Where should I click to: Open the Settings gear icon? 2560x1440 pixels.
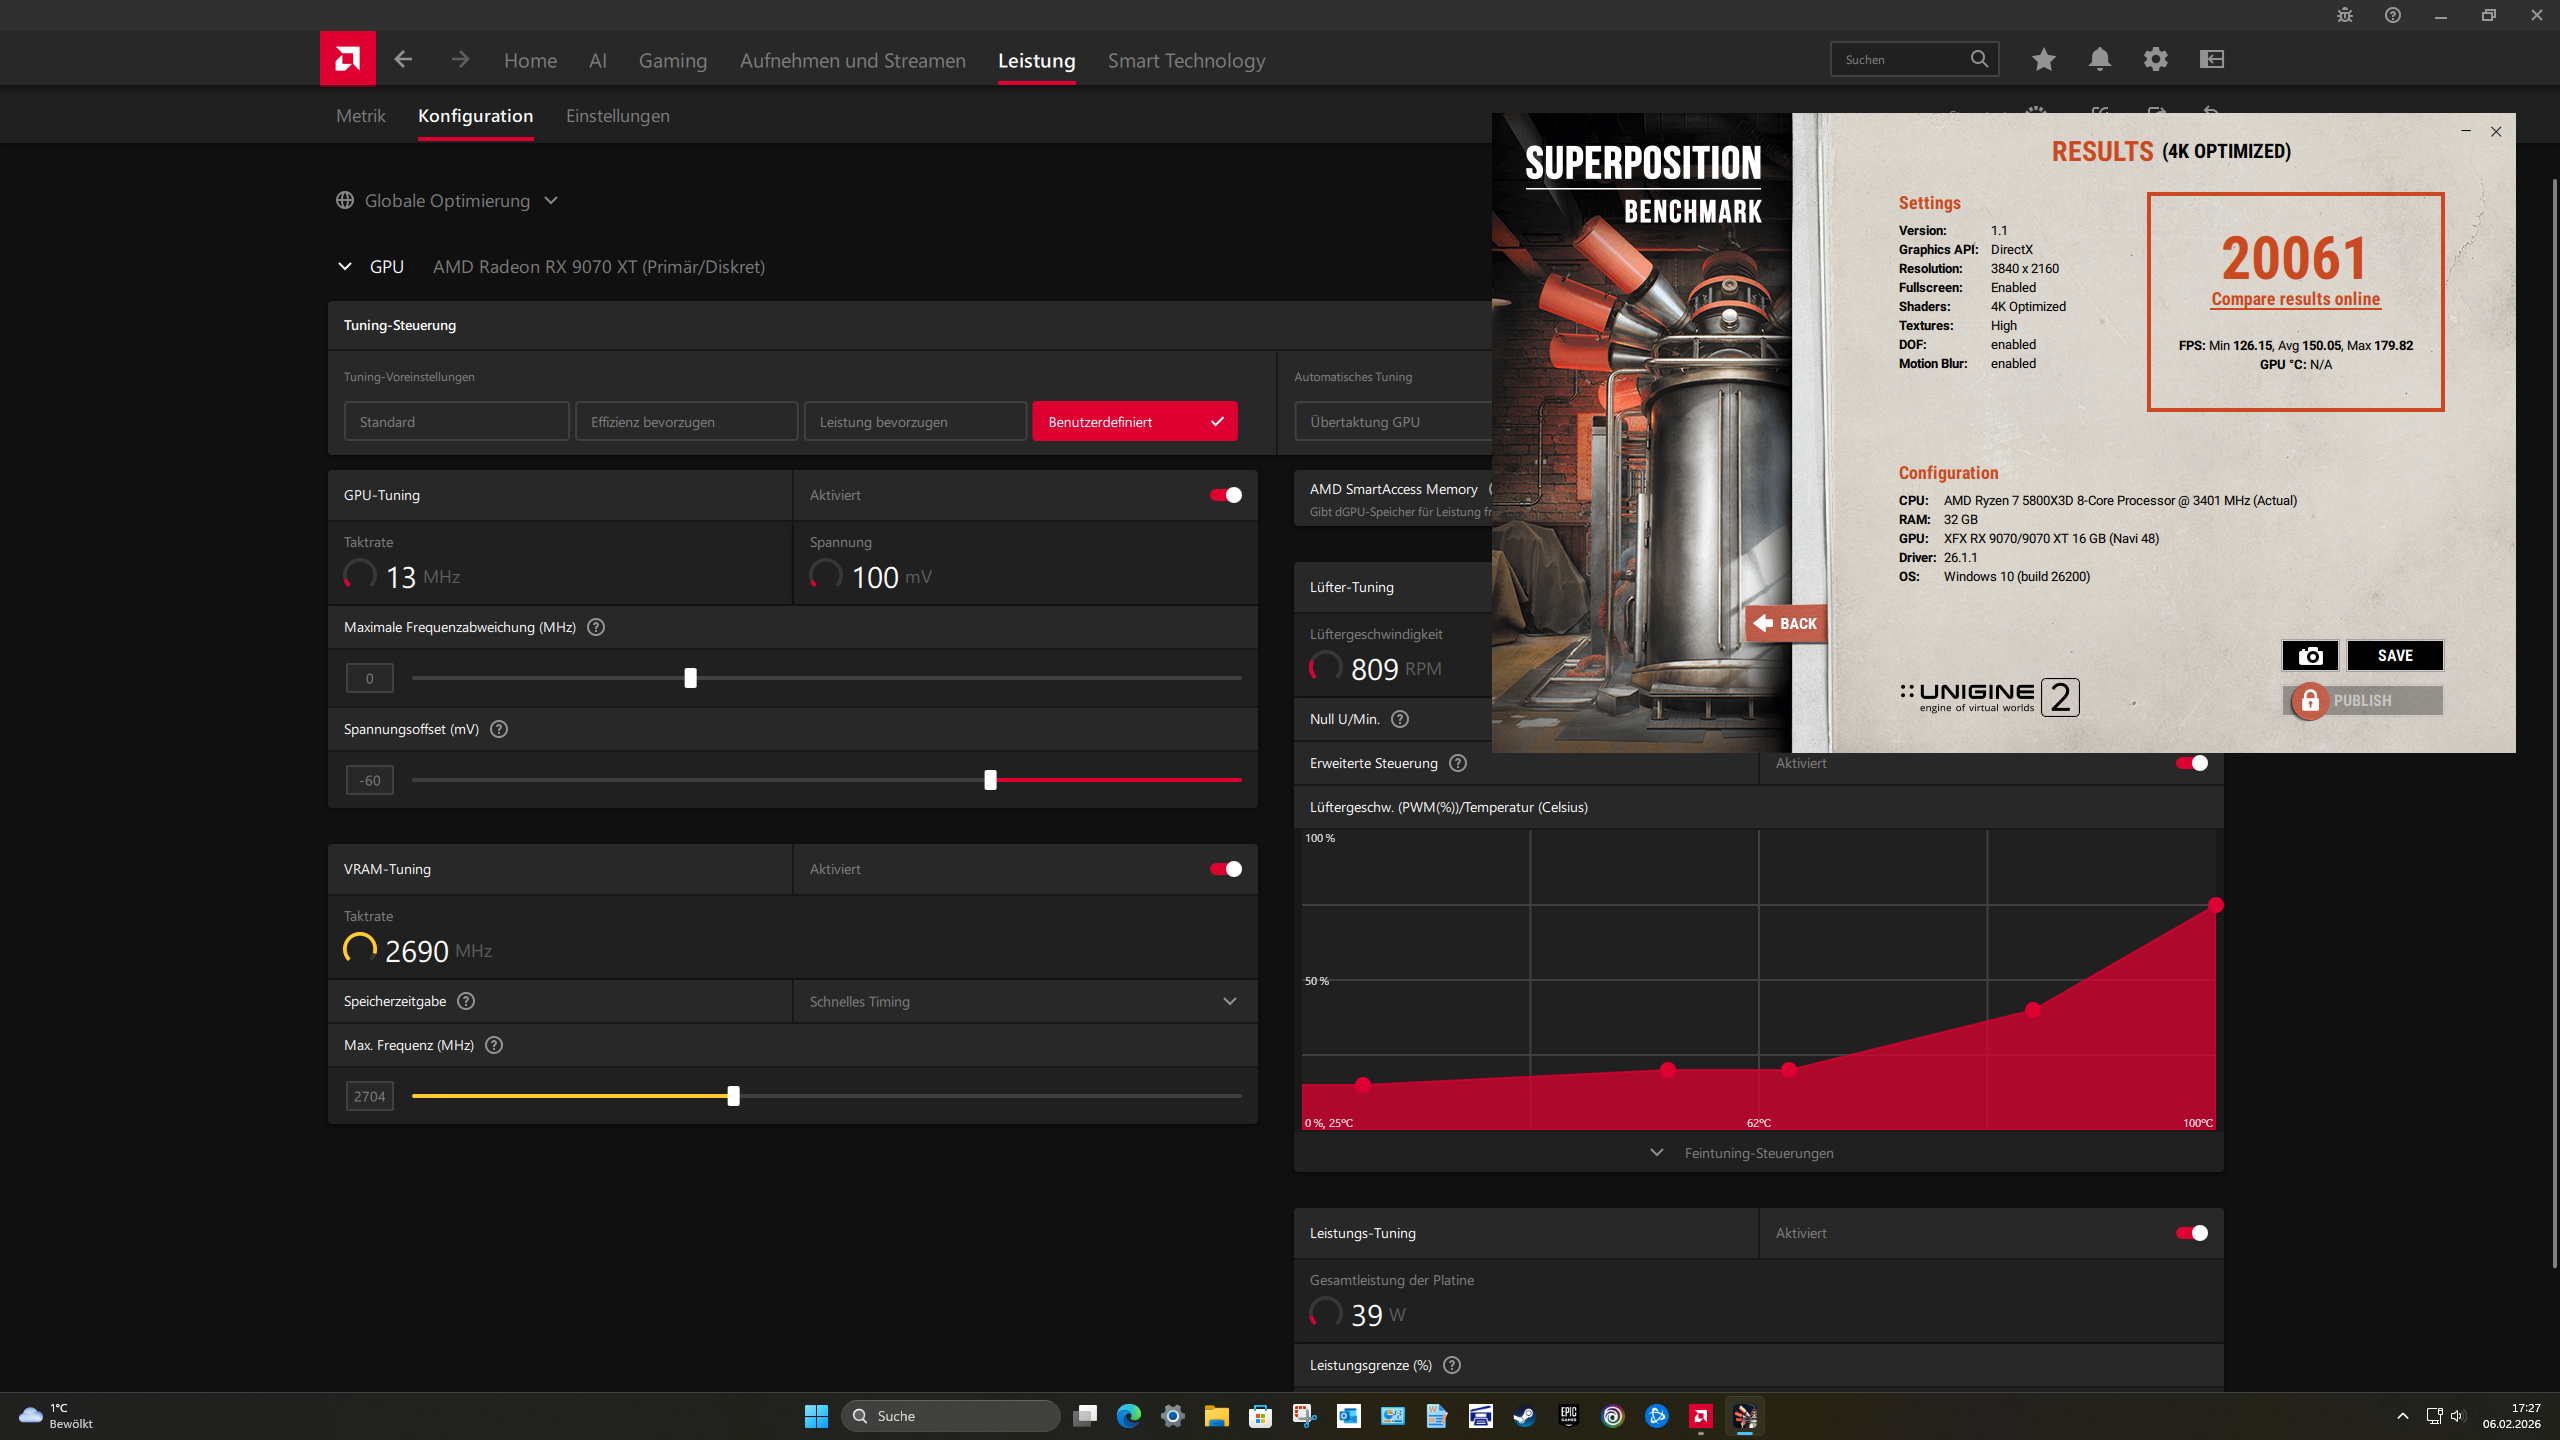point(2156,59)
